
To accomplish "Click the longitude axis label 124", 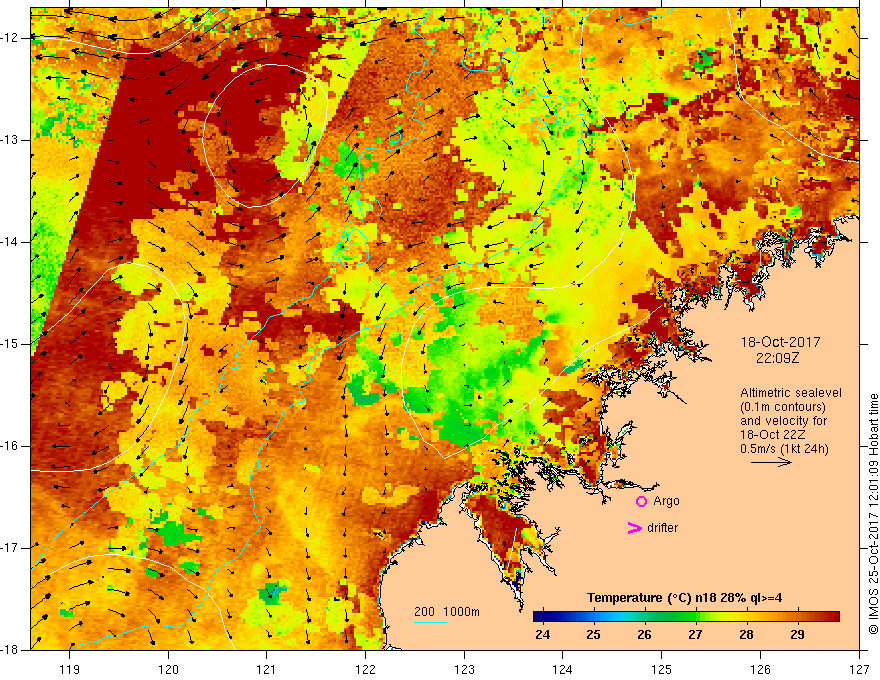I will (563, 669).
